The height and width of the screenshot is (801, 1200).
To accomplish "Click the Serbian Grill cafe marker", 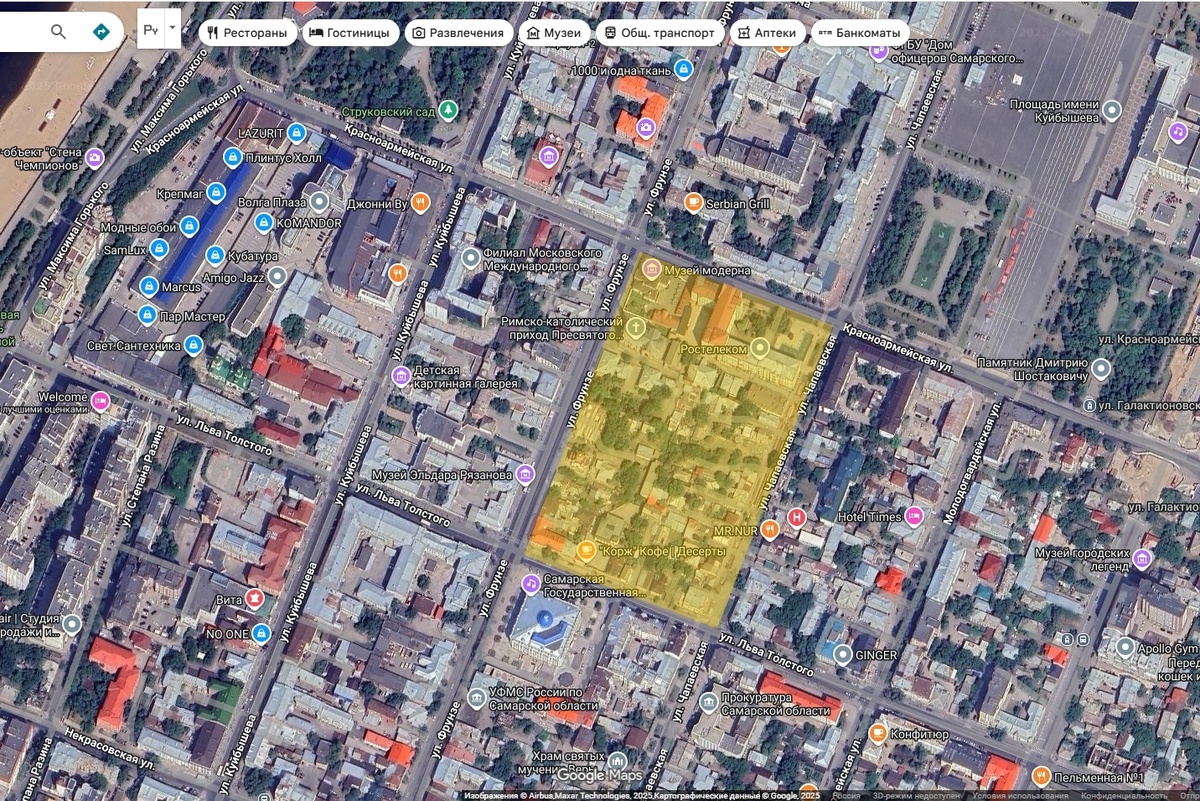I will click(x=693, y=203).
